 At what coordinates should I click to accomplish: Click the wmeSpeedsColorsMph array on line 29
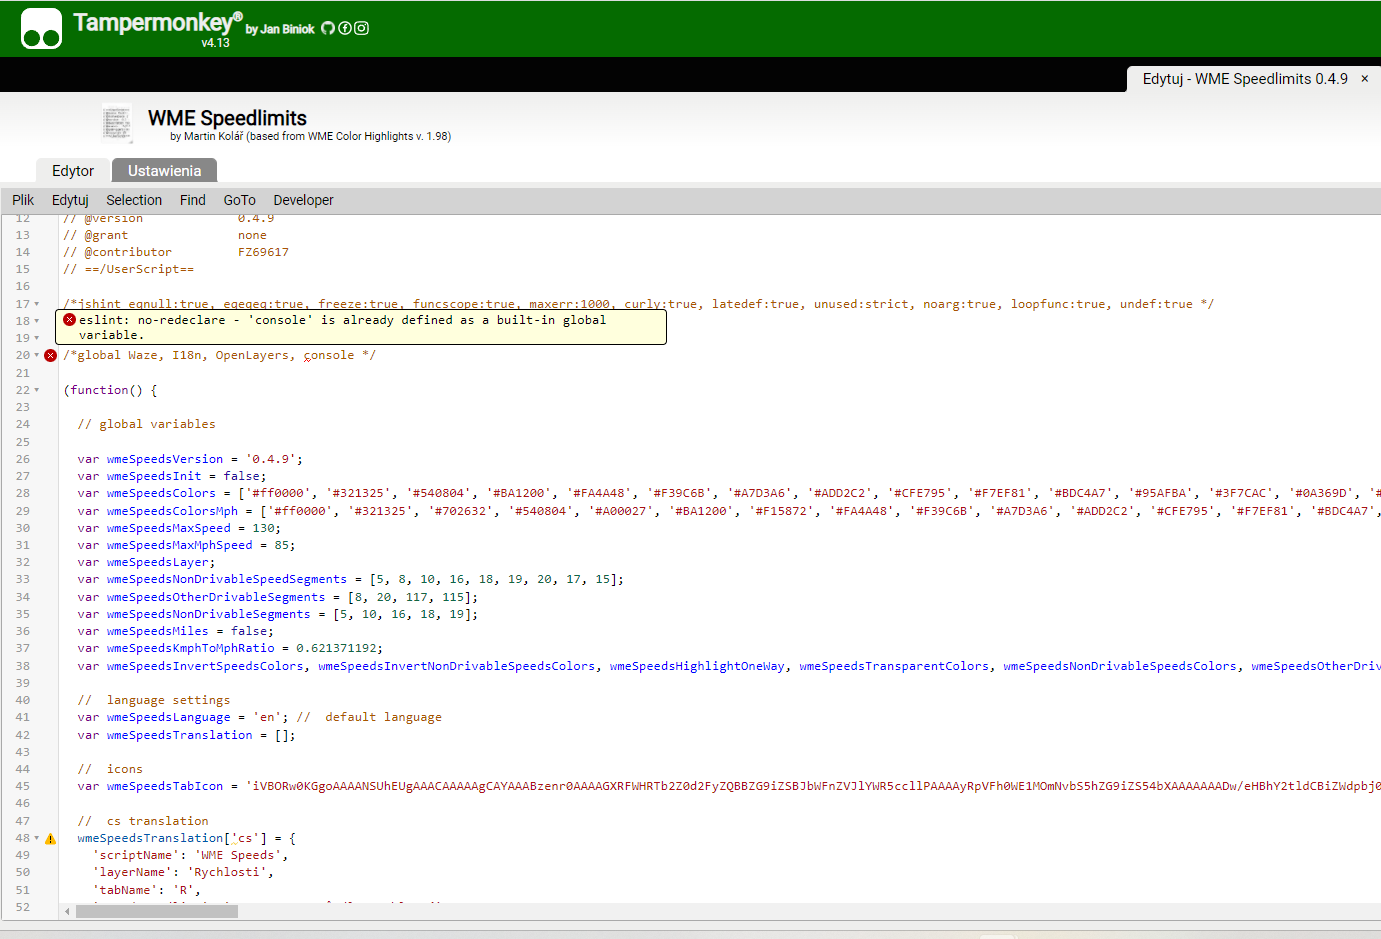(729, 511)
